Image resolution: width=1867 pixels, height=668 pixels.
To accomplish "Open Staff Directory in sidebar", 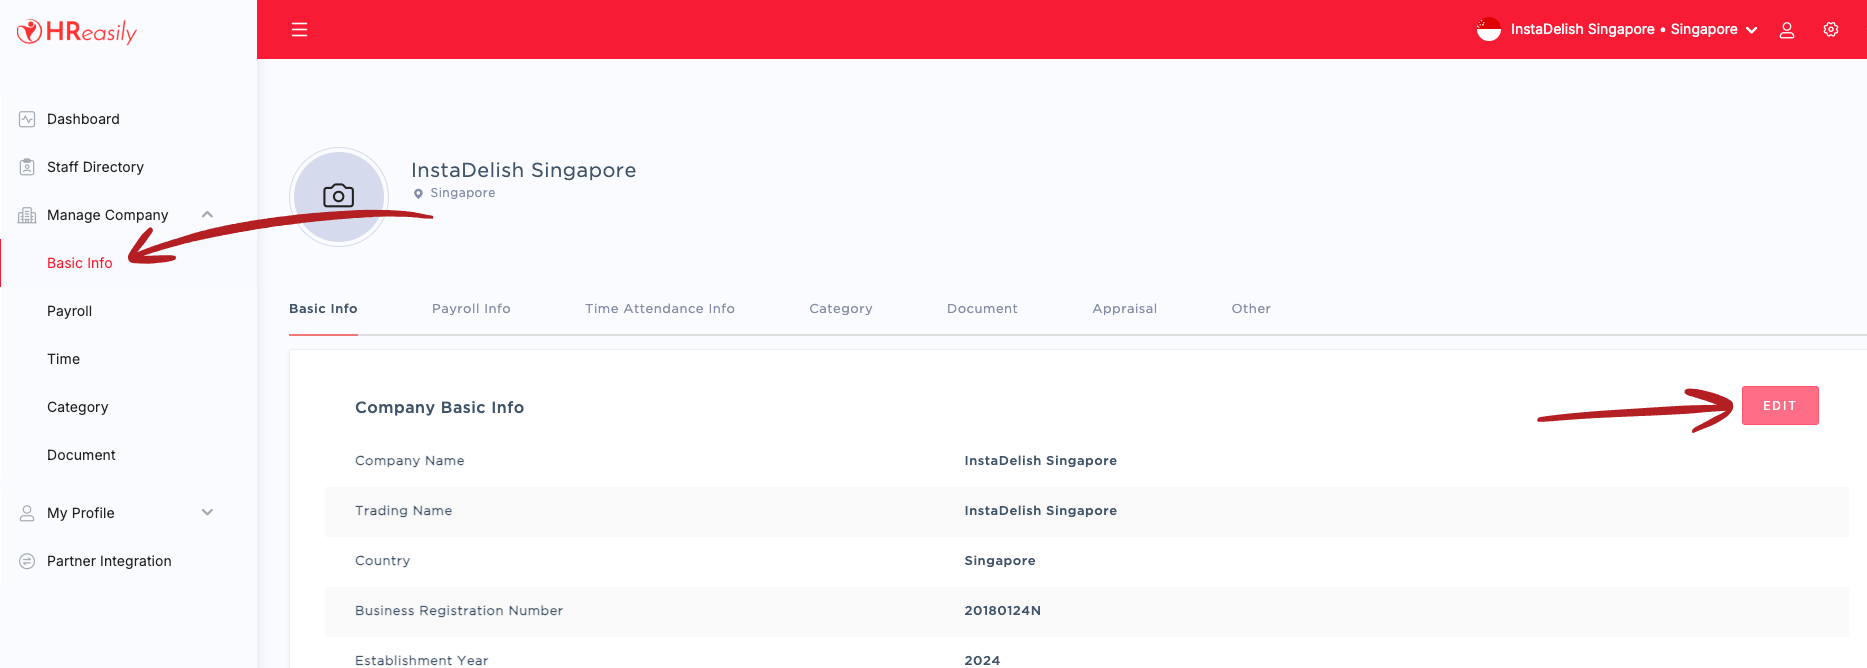I will (x=95, y=167).
